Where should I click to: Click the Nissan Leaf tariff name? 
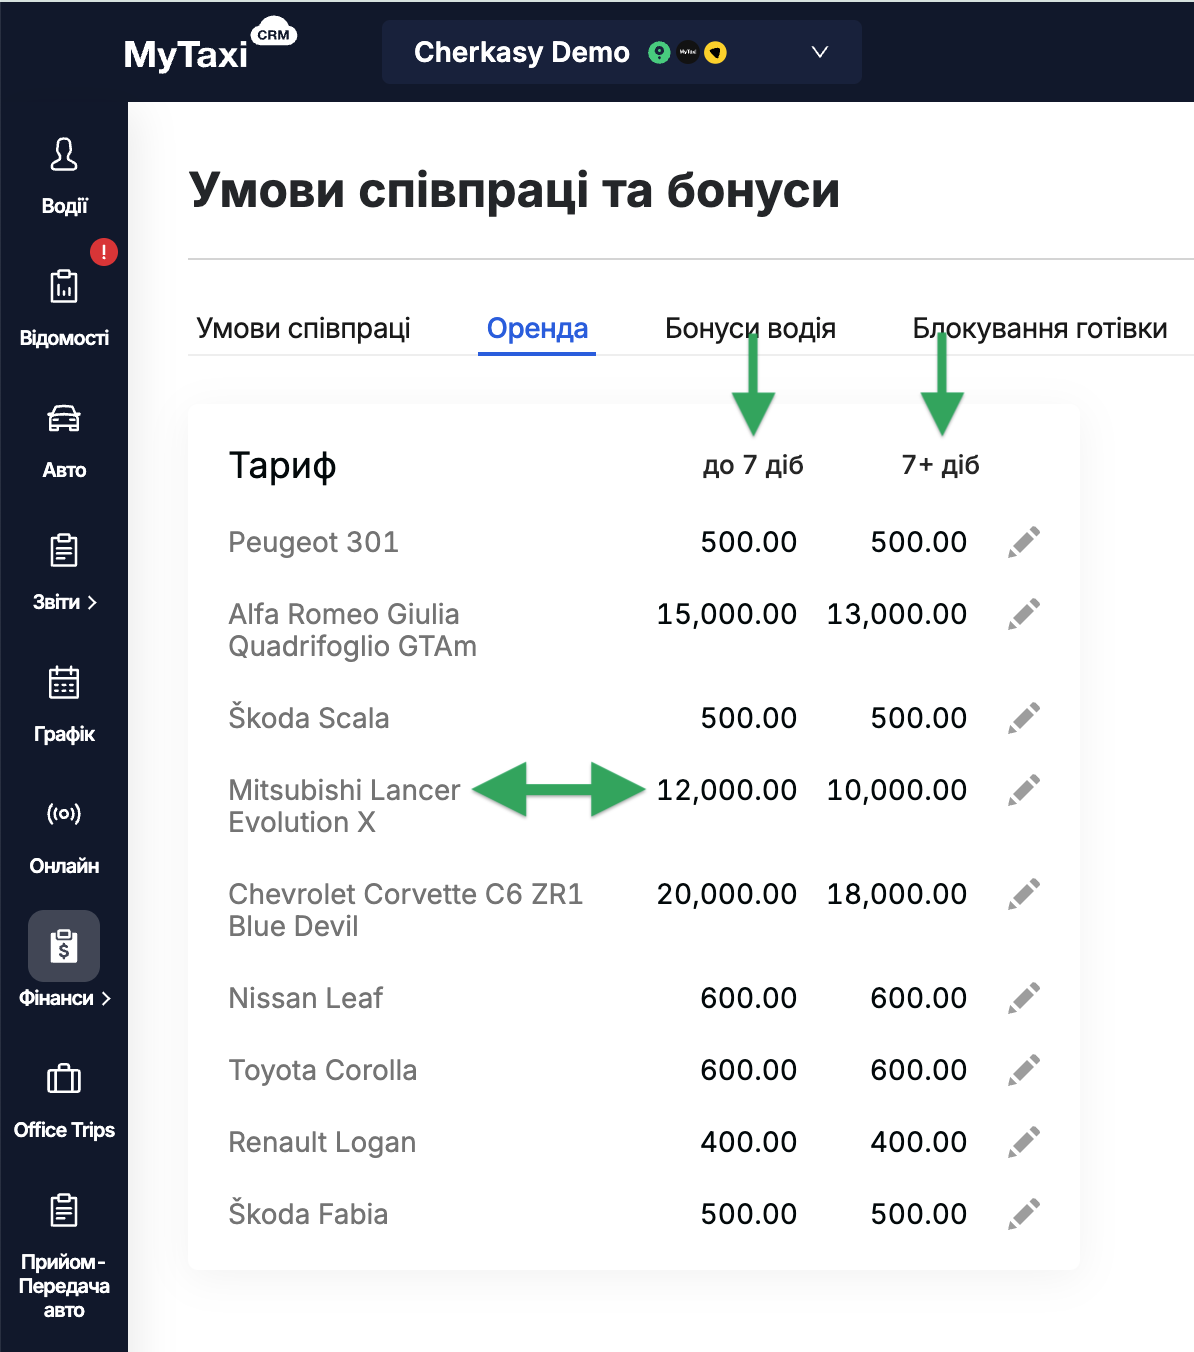point(305,998)
